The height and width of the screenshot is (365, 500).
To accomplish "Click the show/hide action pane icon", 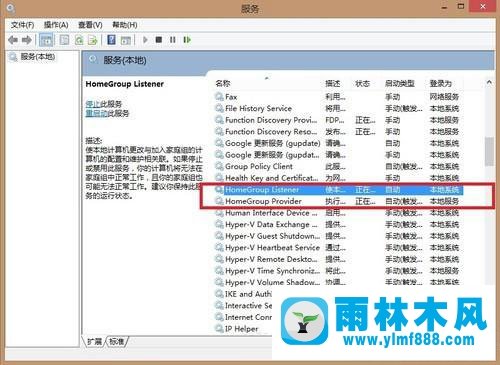I will pos(126,40).
